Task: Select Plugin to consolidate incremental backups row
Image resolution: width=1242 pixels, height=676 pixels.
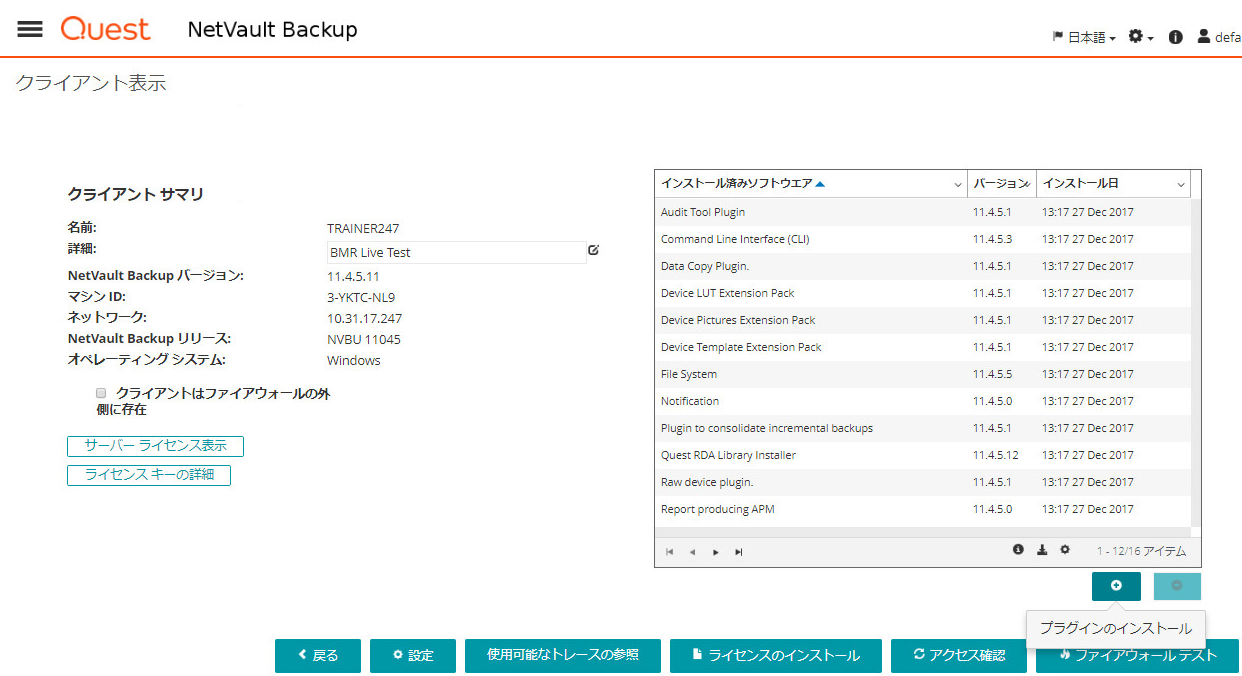Action: (922, 428)
